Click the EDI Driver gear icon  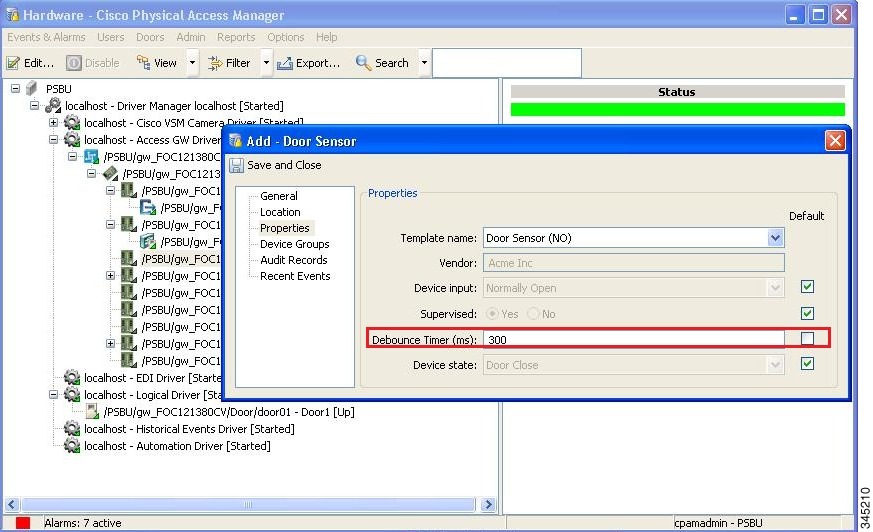tap(72, 377)
